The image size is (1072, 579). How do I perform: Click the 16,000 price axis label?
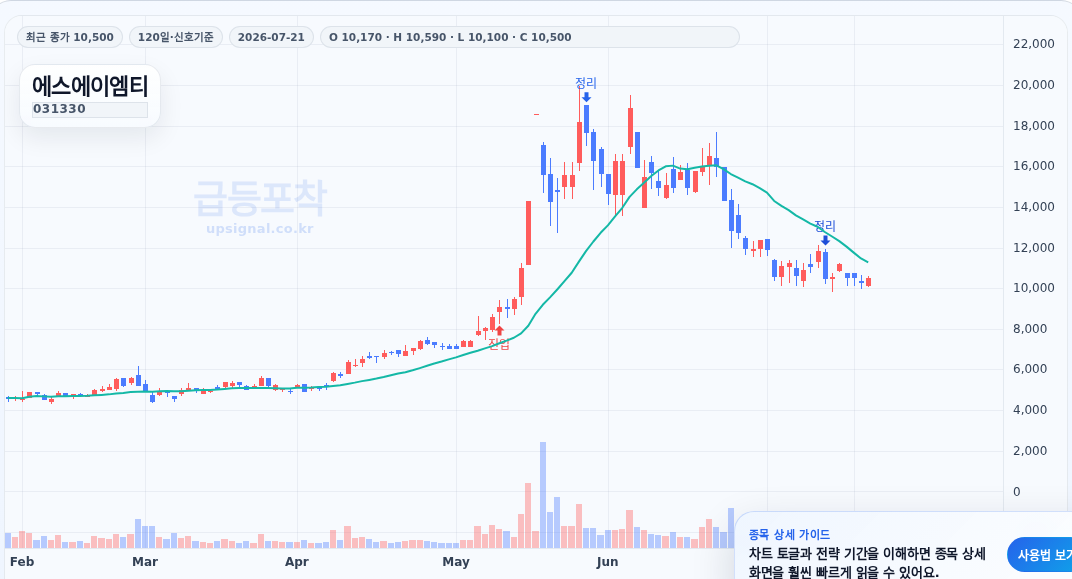point(1034,166)
